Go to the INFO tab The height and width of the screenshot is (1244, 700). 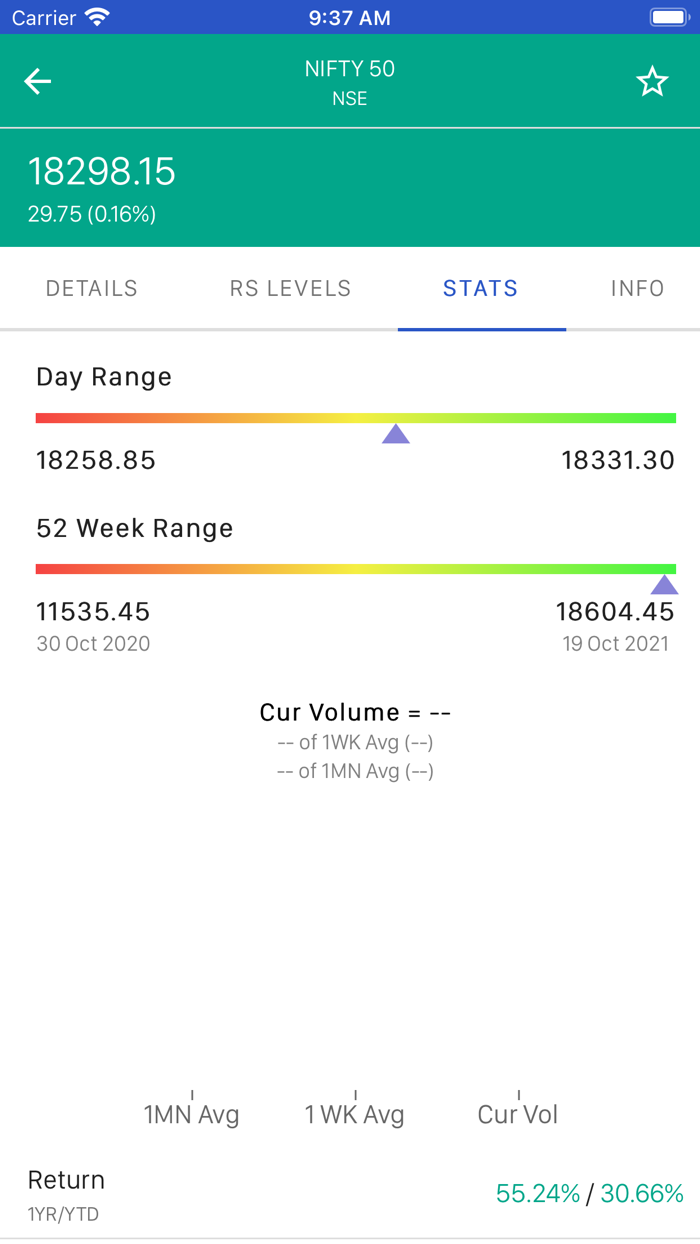[637, 289]
